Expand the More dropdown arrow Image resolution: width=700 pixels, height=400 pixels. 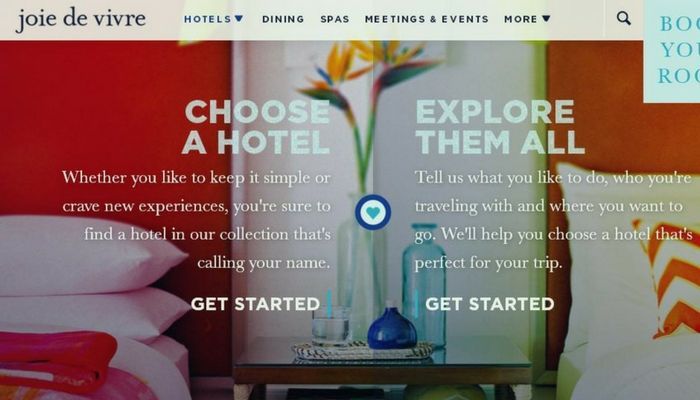click(x=546, y=18)
